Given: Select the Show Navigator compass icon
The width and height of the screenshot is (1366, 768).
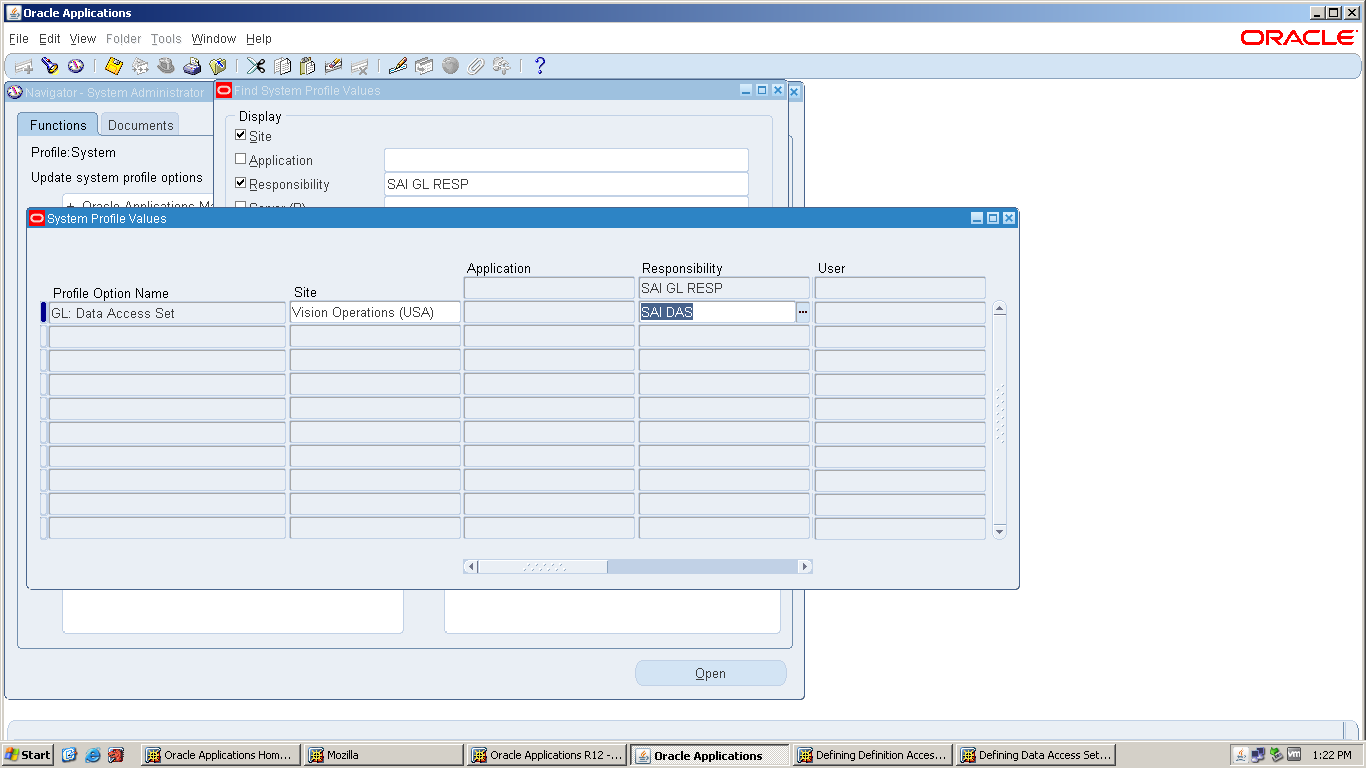Looking at the screenshot, I should (78, 66).
